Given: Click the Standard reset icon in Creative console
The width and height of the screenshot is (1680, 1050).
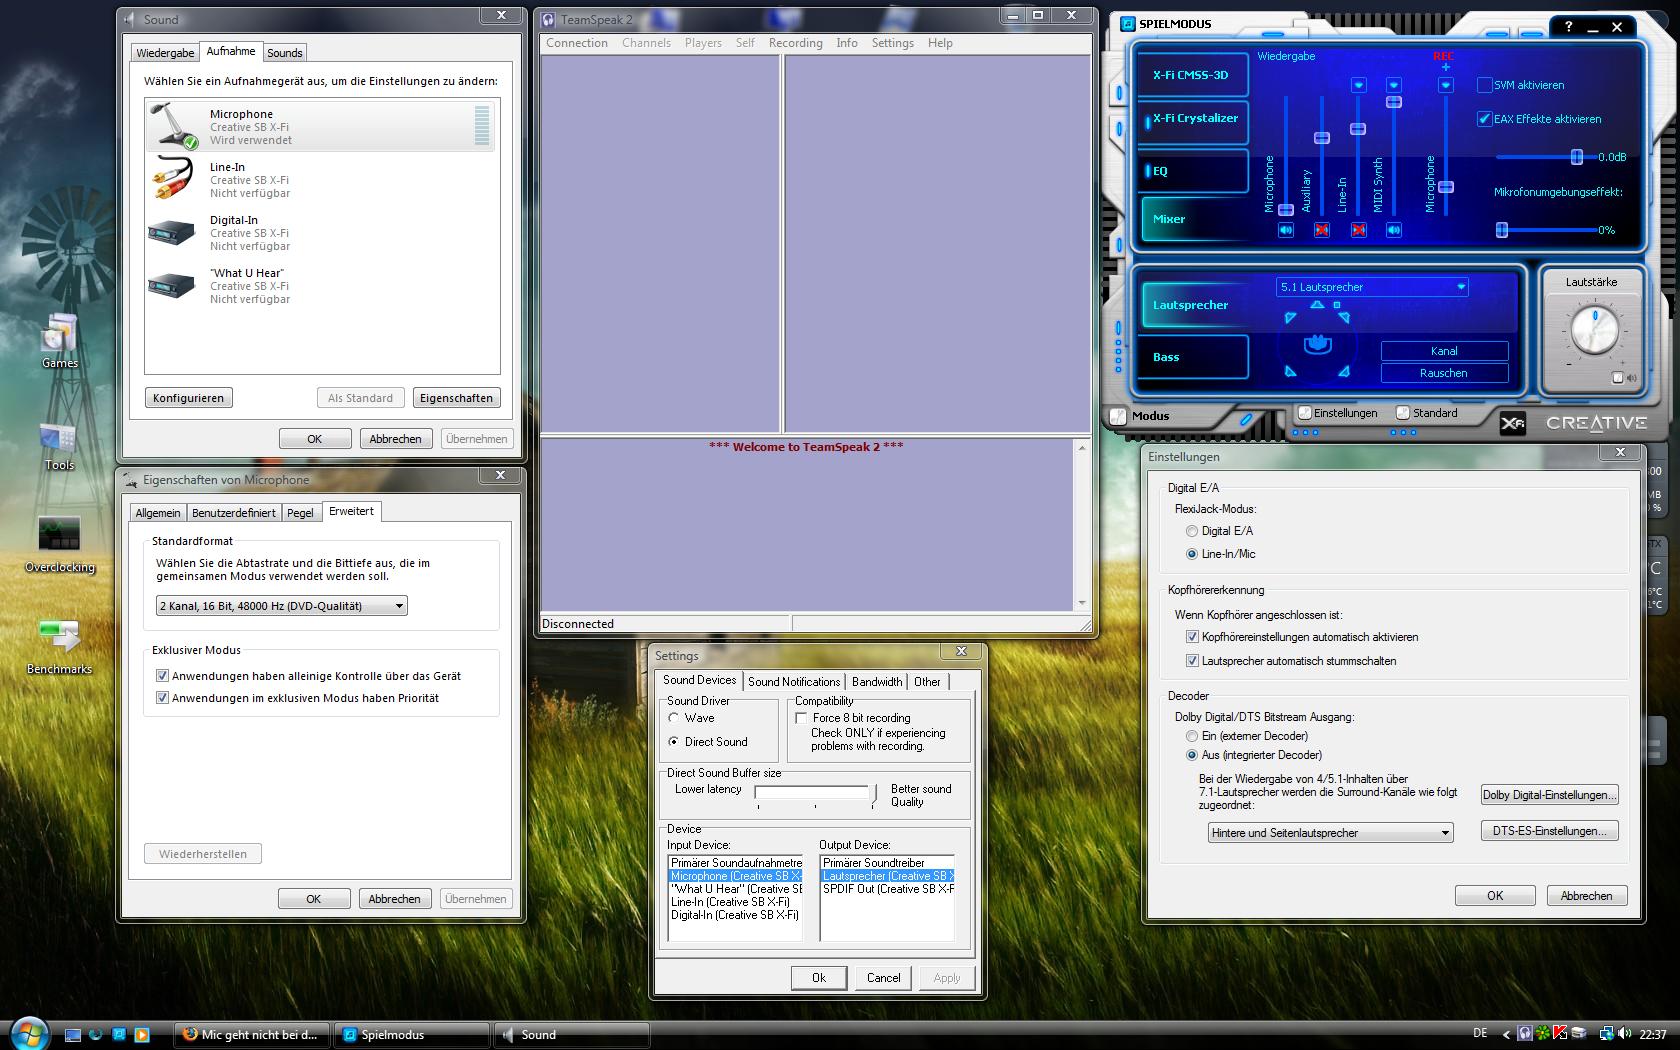Looking at the screenshot, I should pos(1403,413).
